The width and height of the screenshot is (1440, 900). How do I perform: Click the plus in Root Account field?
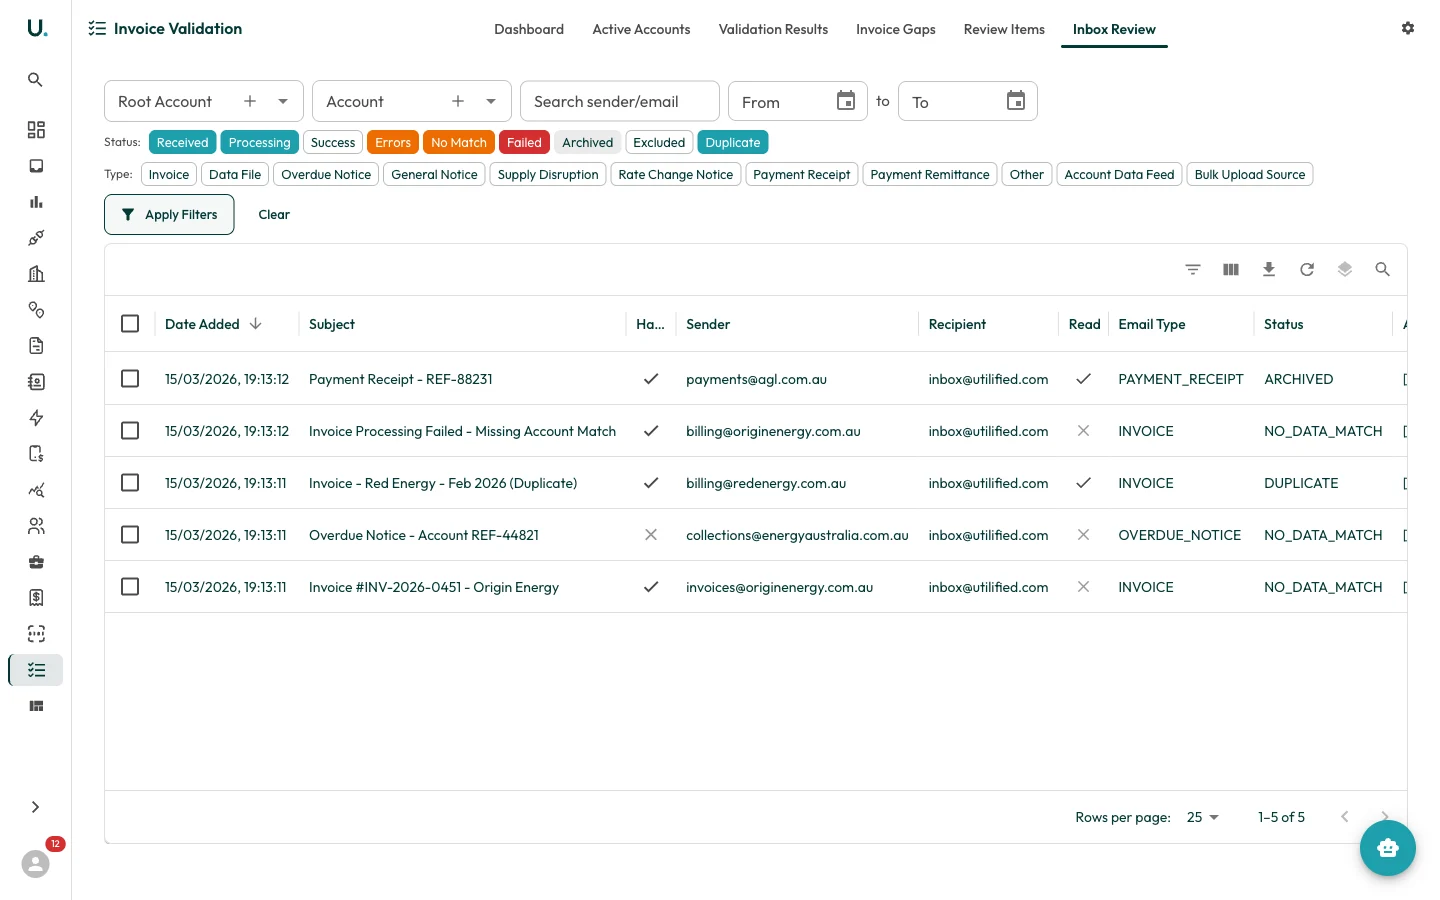[x=250, y=101]
